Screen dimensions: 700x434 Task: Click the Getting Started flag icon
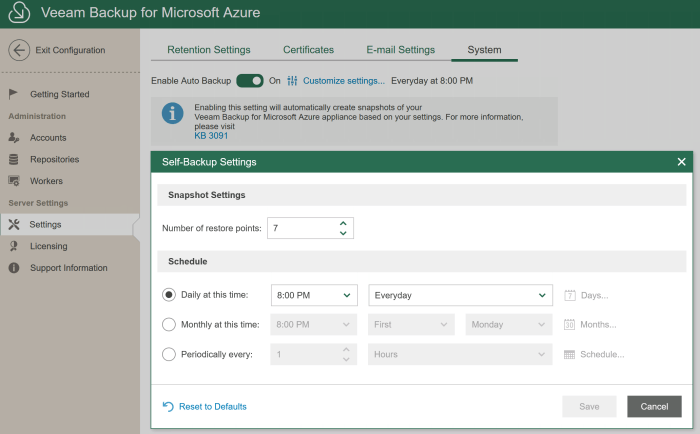click(x=13, y=94)
